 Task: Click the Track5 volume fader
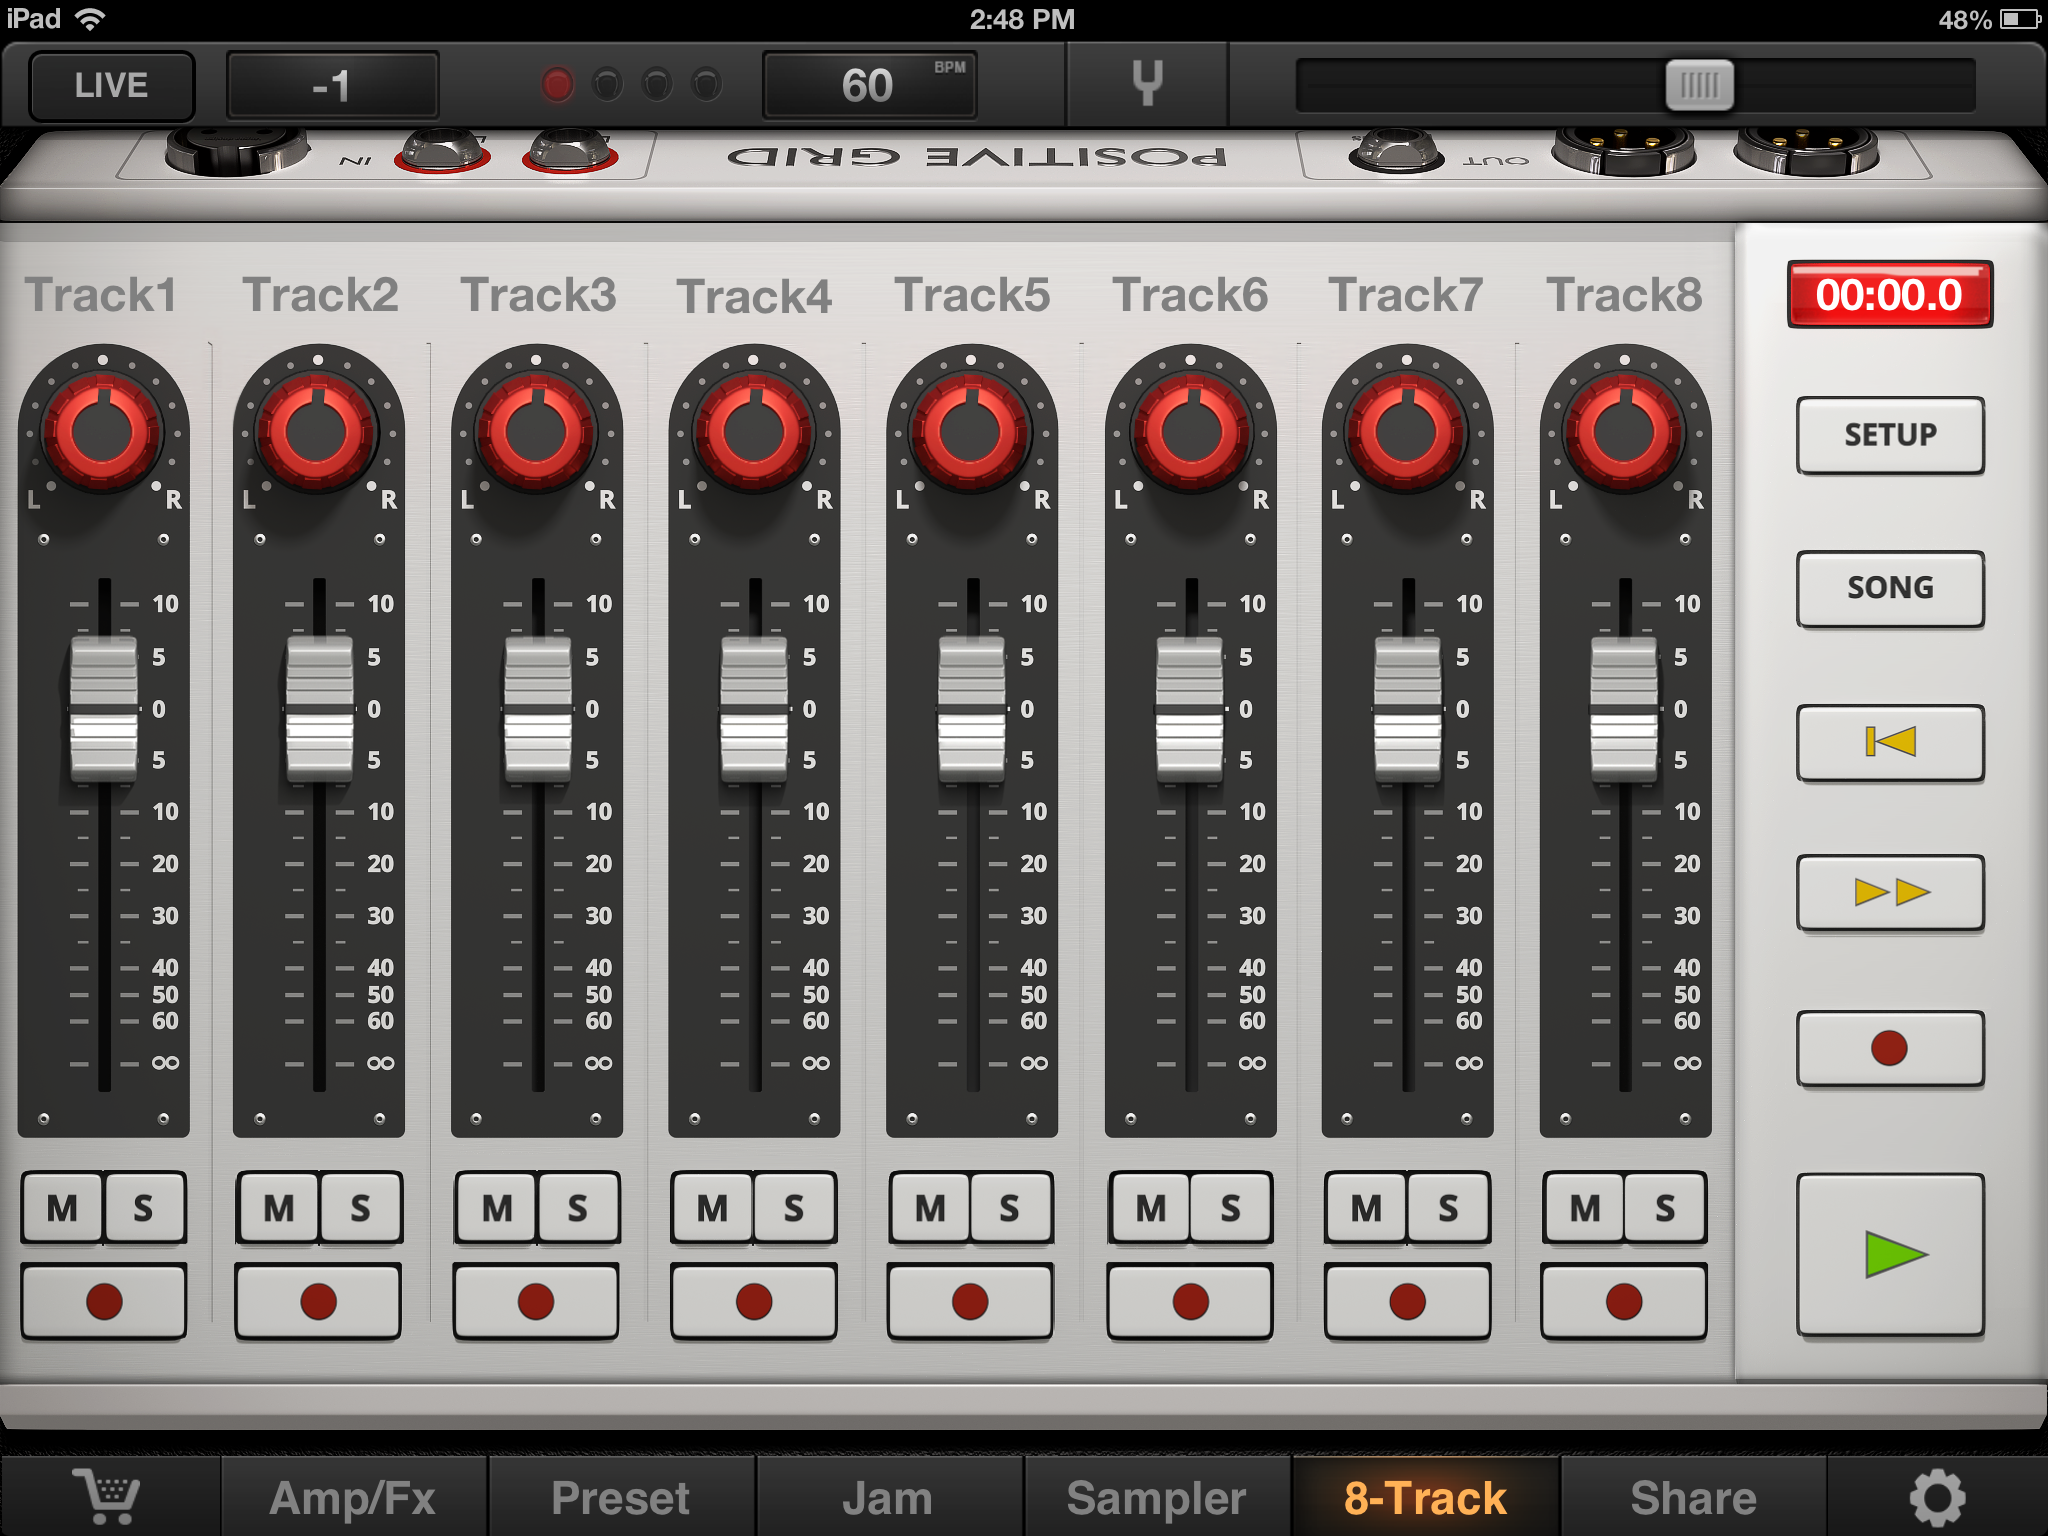click(971, 708)
